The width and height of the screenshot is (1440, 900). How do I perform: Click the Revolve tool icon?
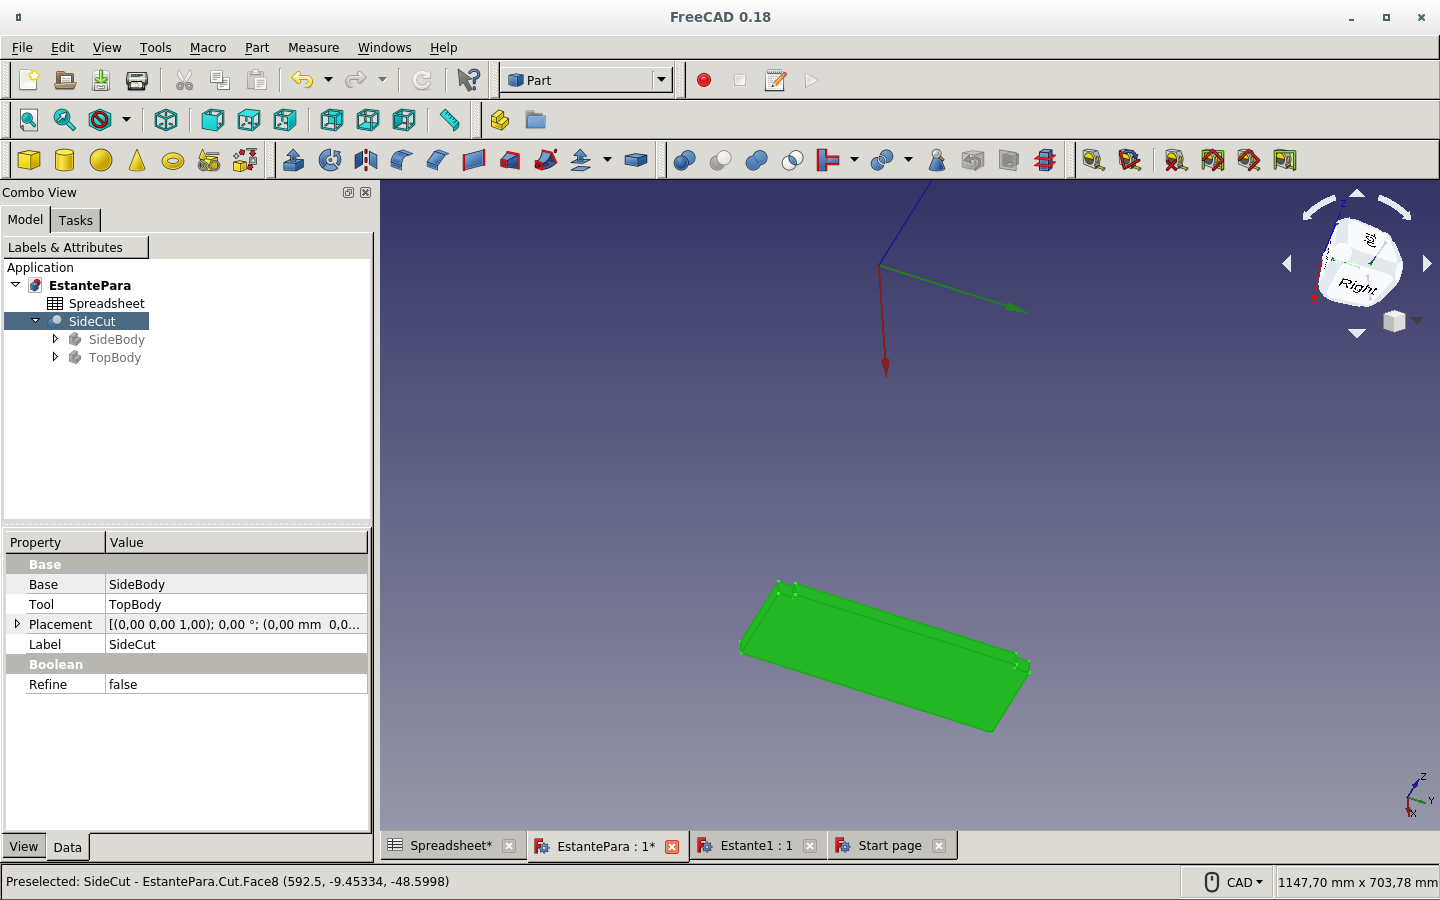pyautogui.click(x=330, y=160)
